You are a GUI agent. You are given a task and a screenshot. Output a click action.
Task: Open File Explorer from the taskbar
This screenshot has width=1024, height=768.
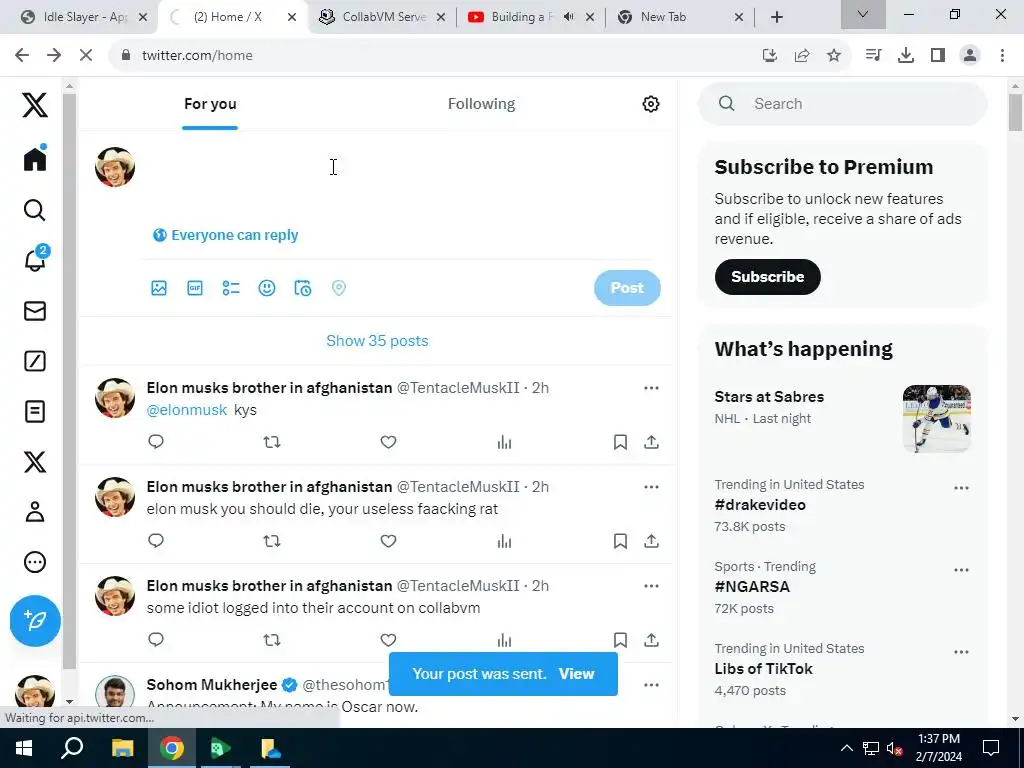click(x=122, y=748)
